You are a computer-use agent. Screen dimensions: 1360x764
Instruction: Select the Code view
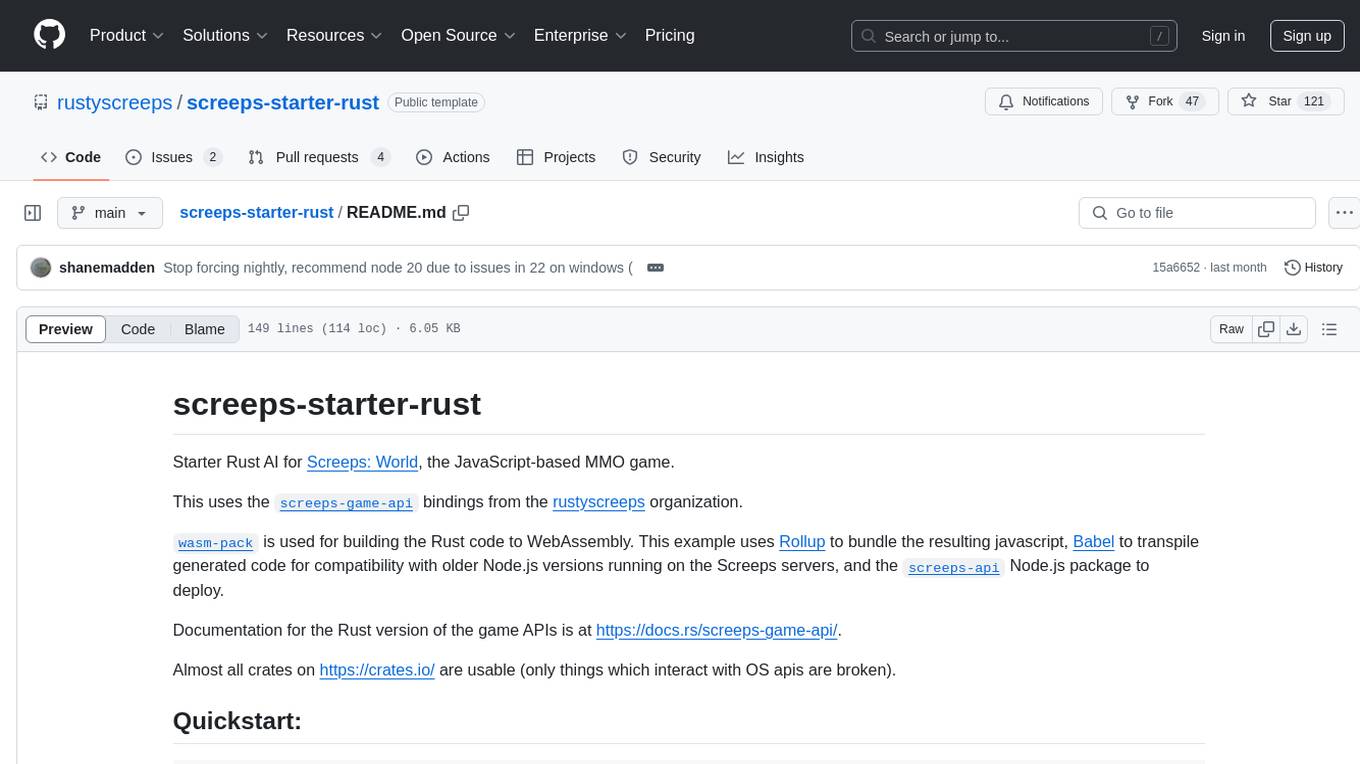(138, 329)
